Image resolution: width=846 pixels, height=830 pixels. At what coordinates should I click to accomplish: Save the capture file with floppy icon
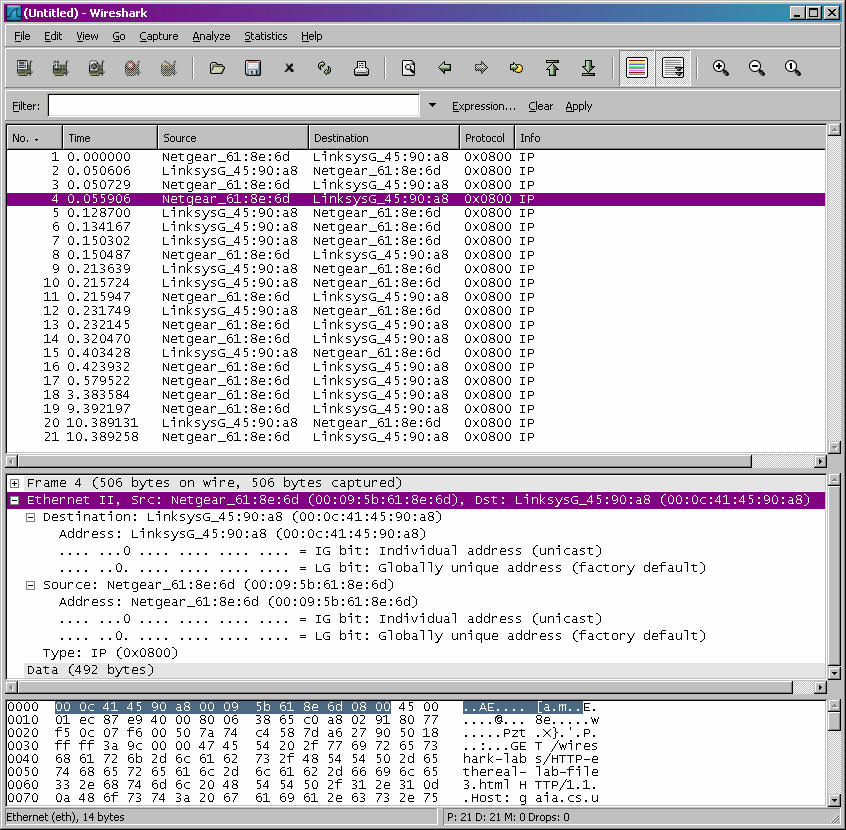point(253,68)
